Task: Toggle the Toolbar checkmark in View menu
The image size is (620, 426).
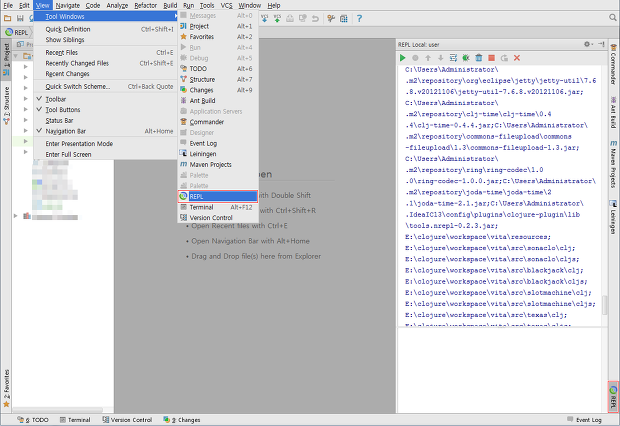Action: [105, 99]
